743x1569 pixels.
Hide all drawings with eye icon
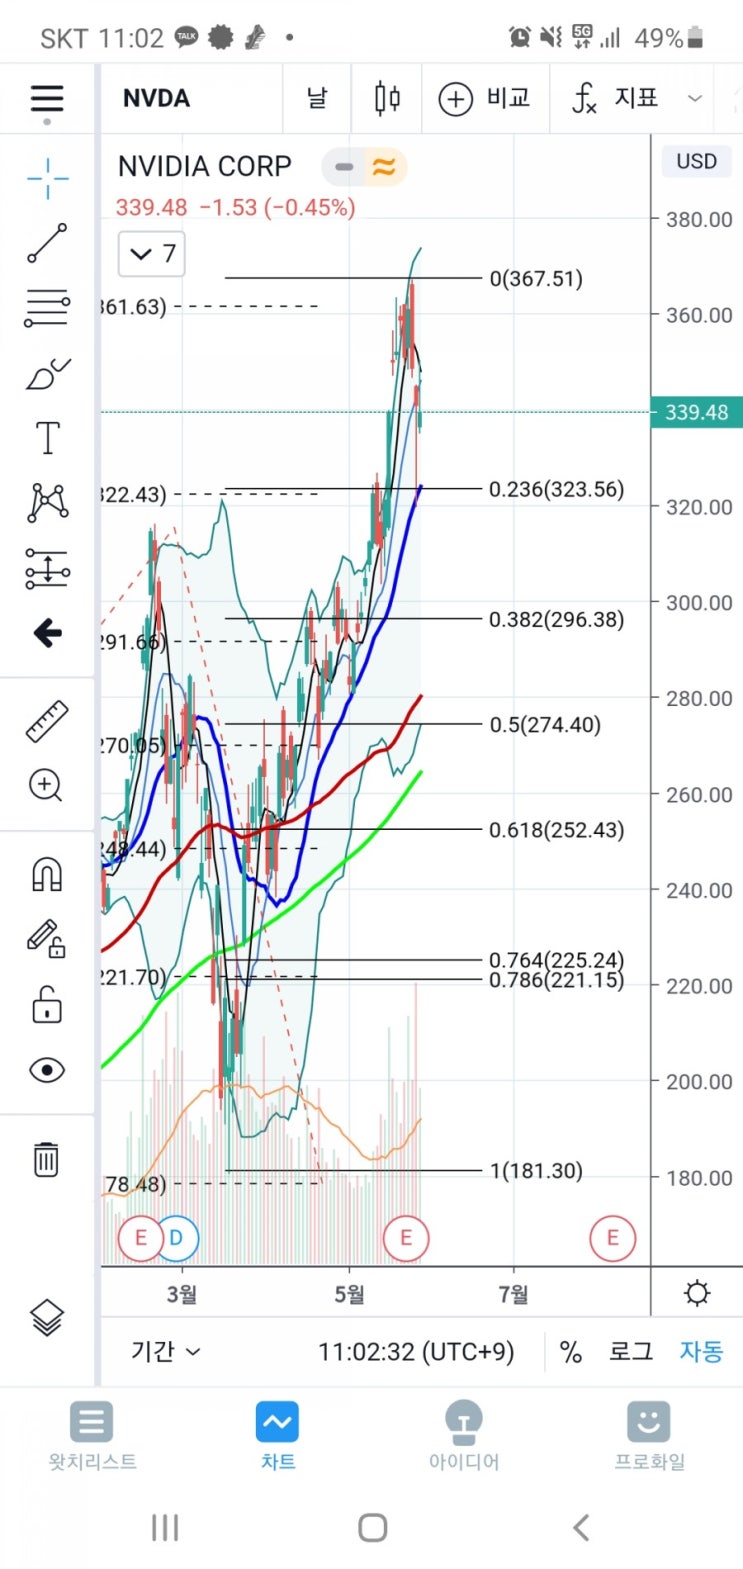point(47,1070)
